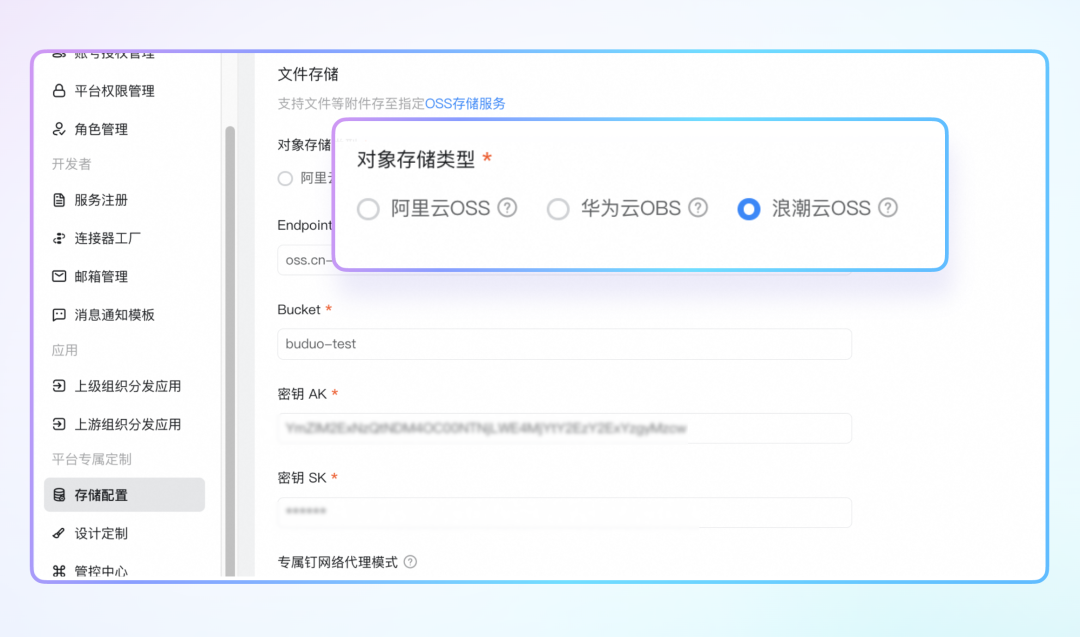The image size is (1080, 637).
Task: Click the database icon beside 存储配置
Action: [59, 495]
